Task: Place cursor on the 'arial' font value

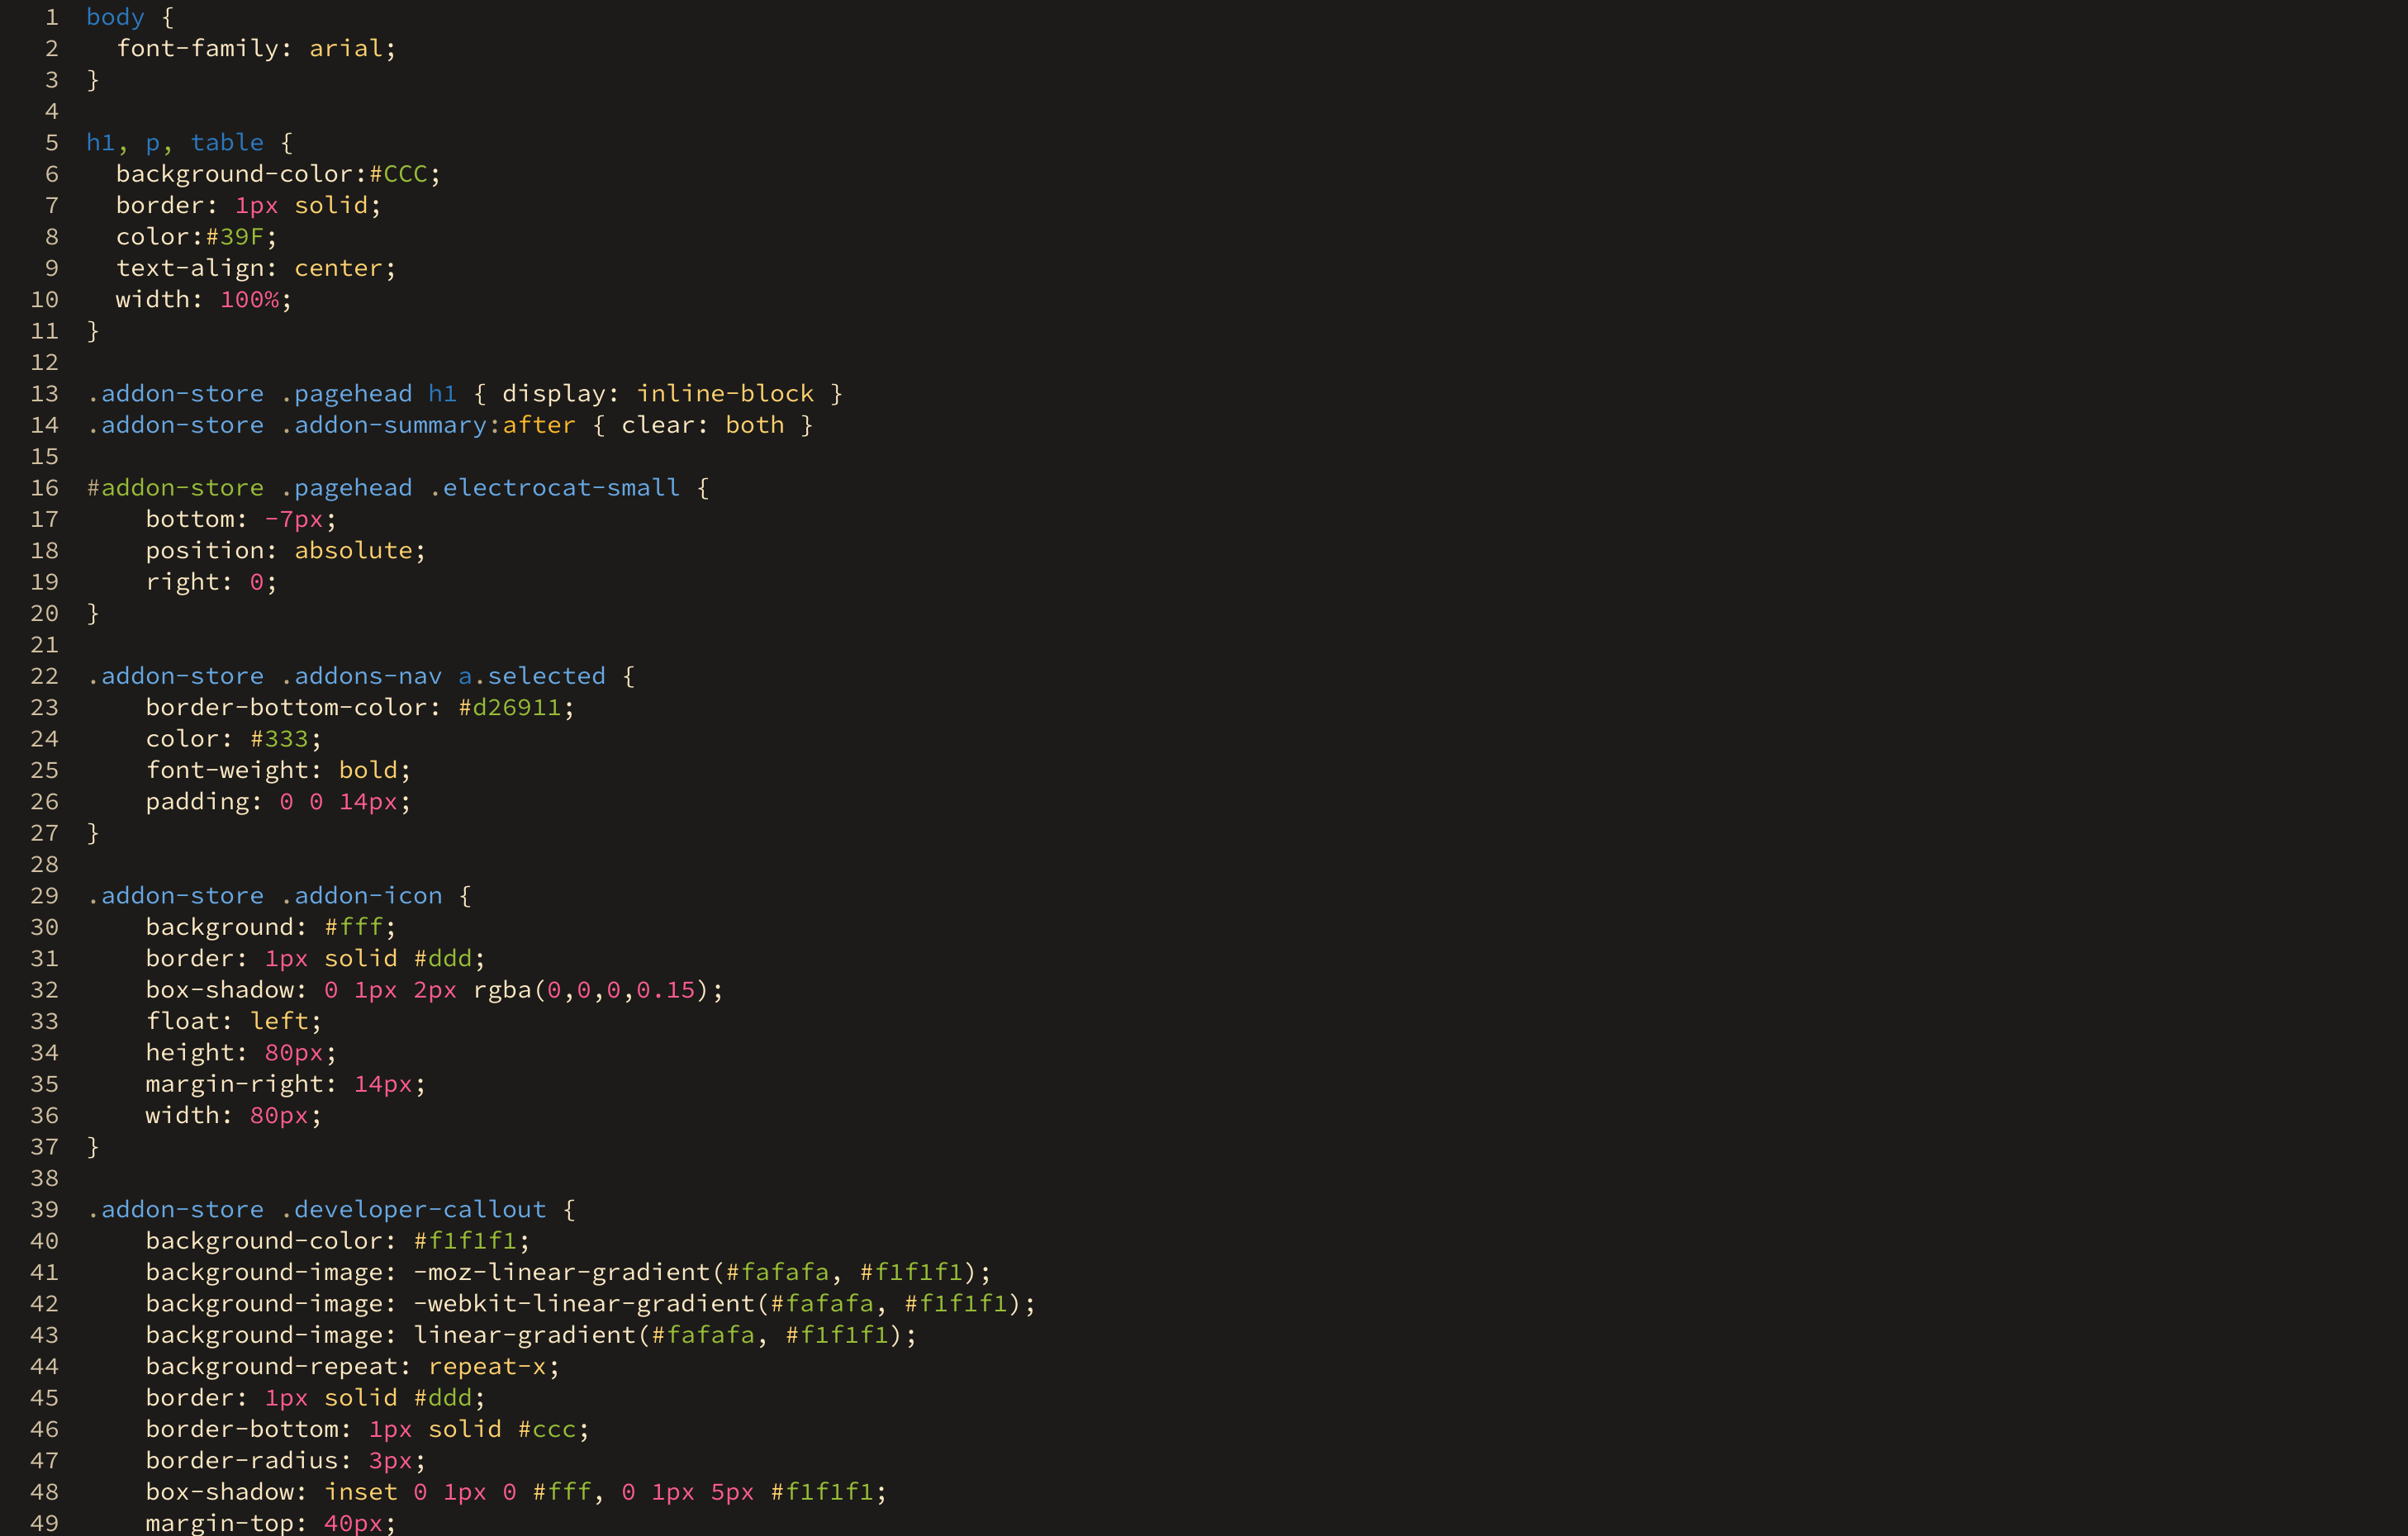Action: 345,49
